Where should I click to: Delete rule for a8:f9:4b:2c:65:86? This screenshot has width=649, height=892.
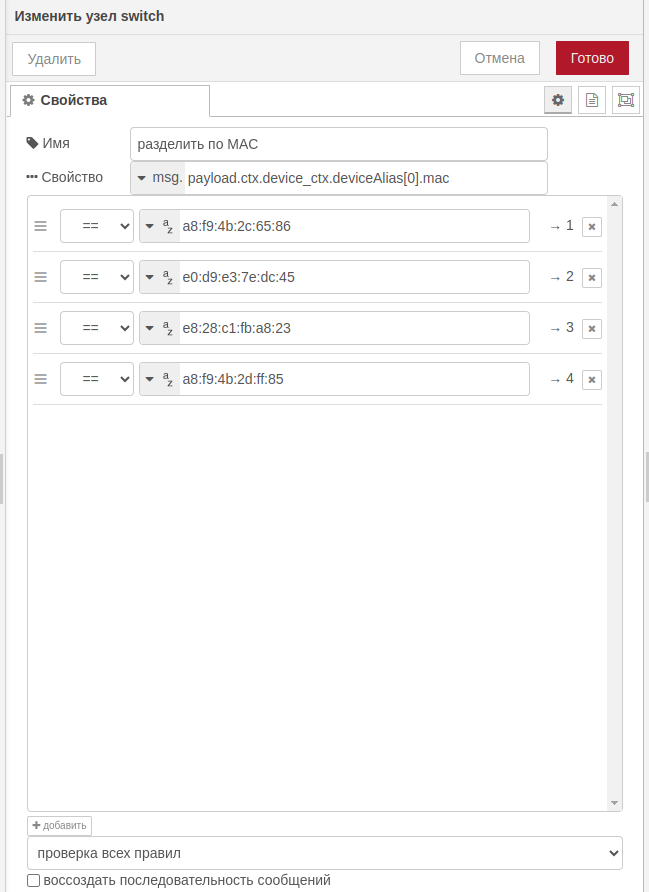pos(591,227)
